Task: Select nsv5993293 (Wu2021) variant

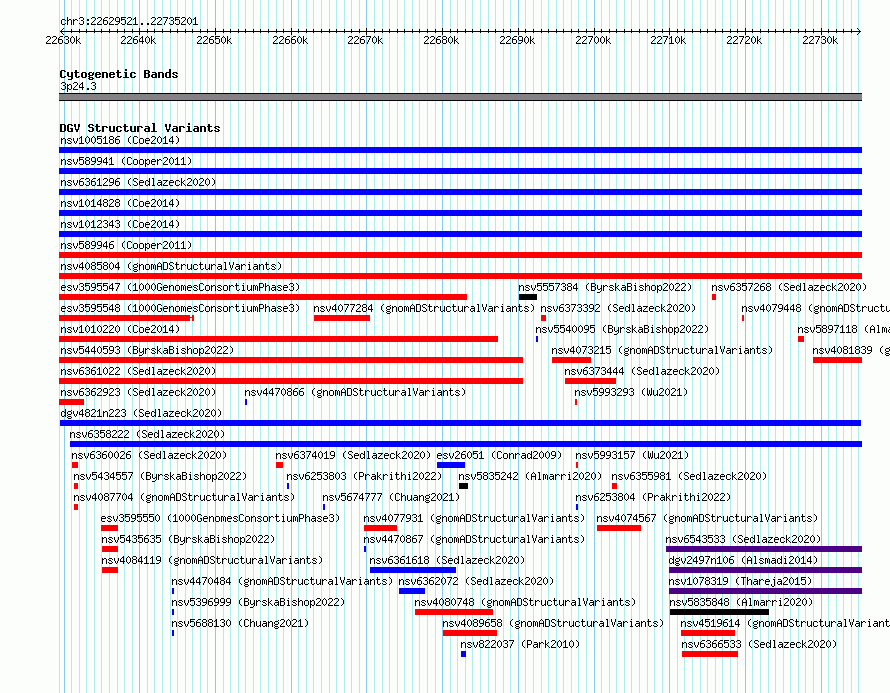Action: [x=631, y=392]
